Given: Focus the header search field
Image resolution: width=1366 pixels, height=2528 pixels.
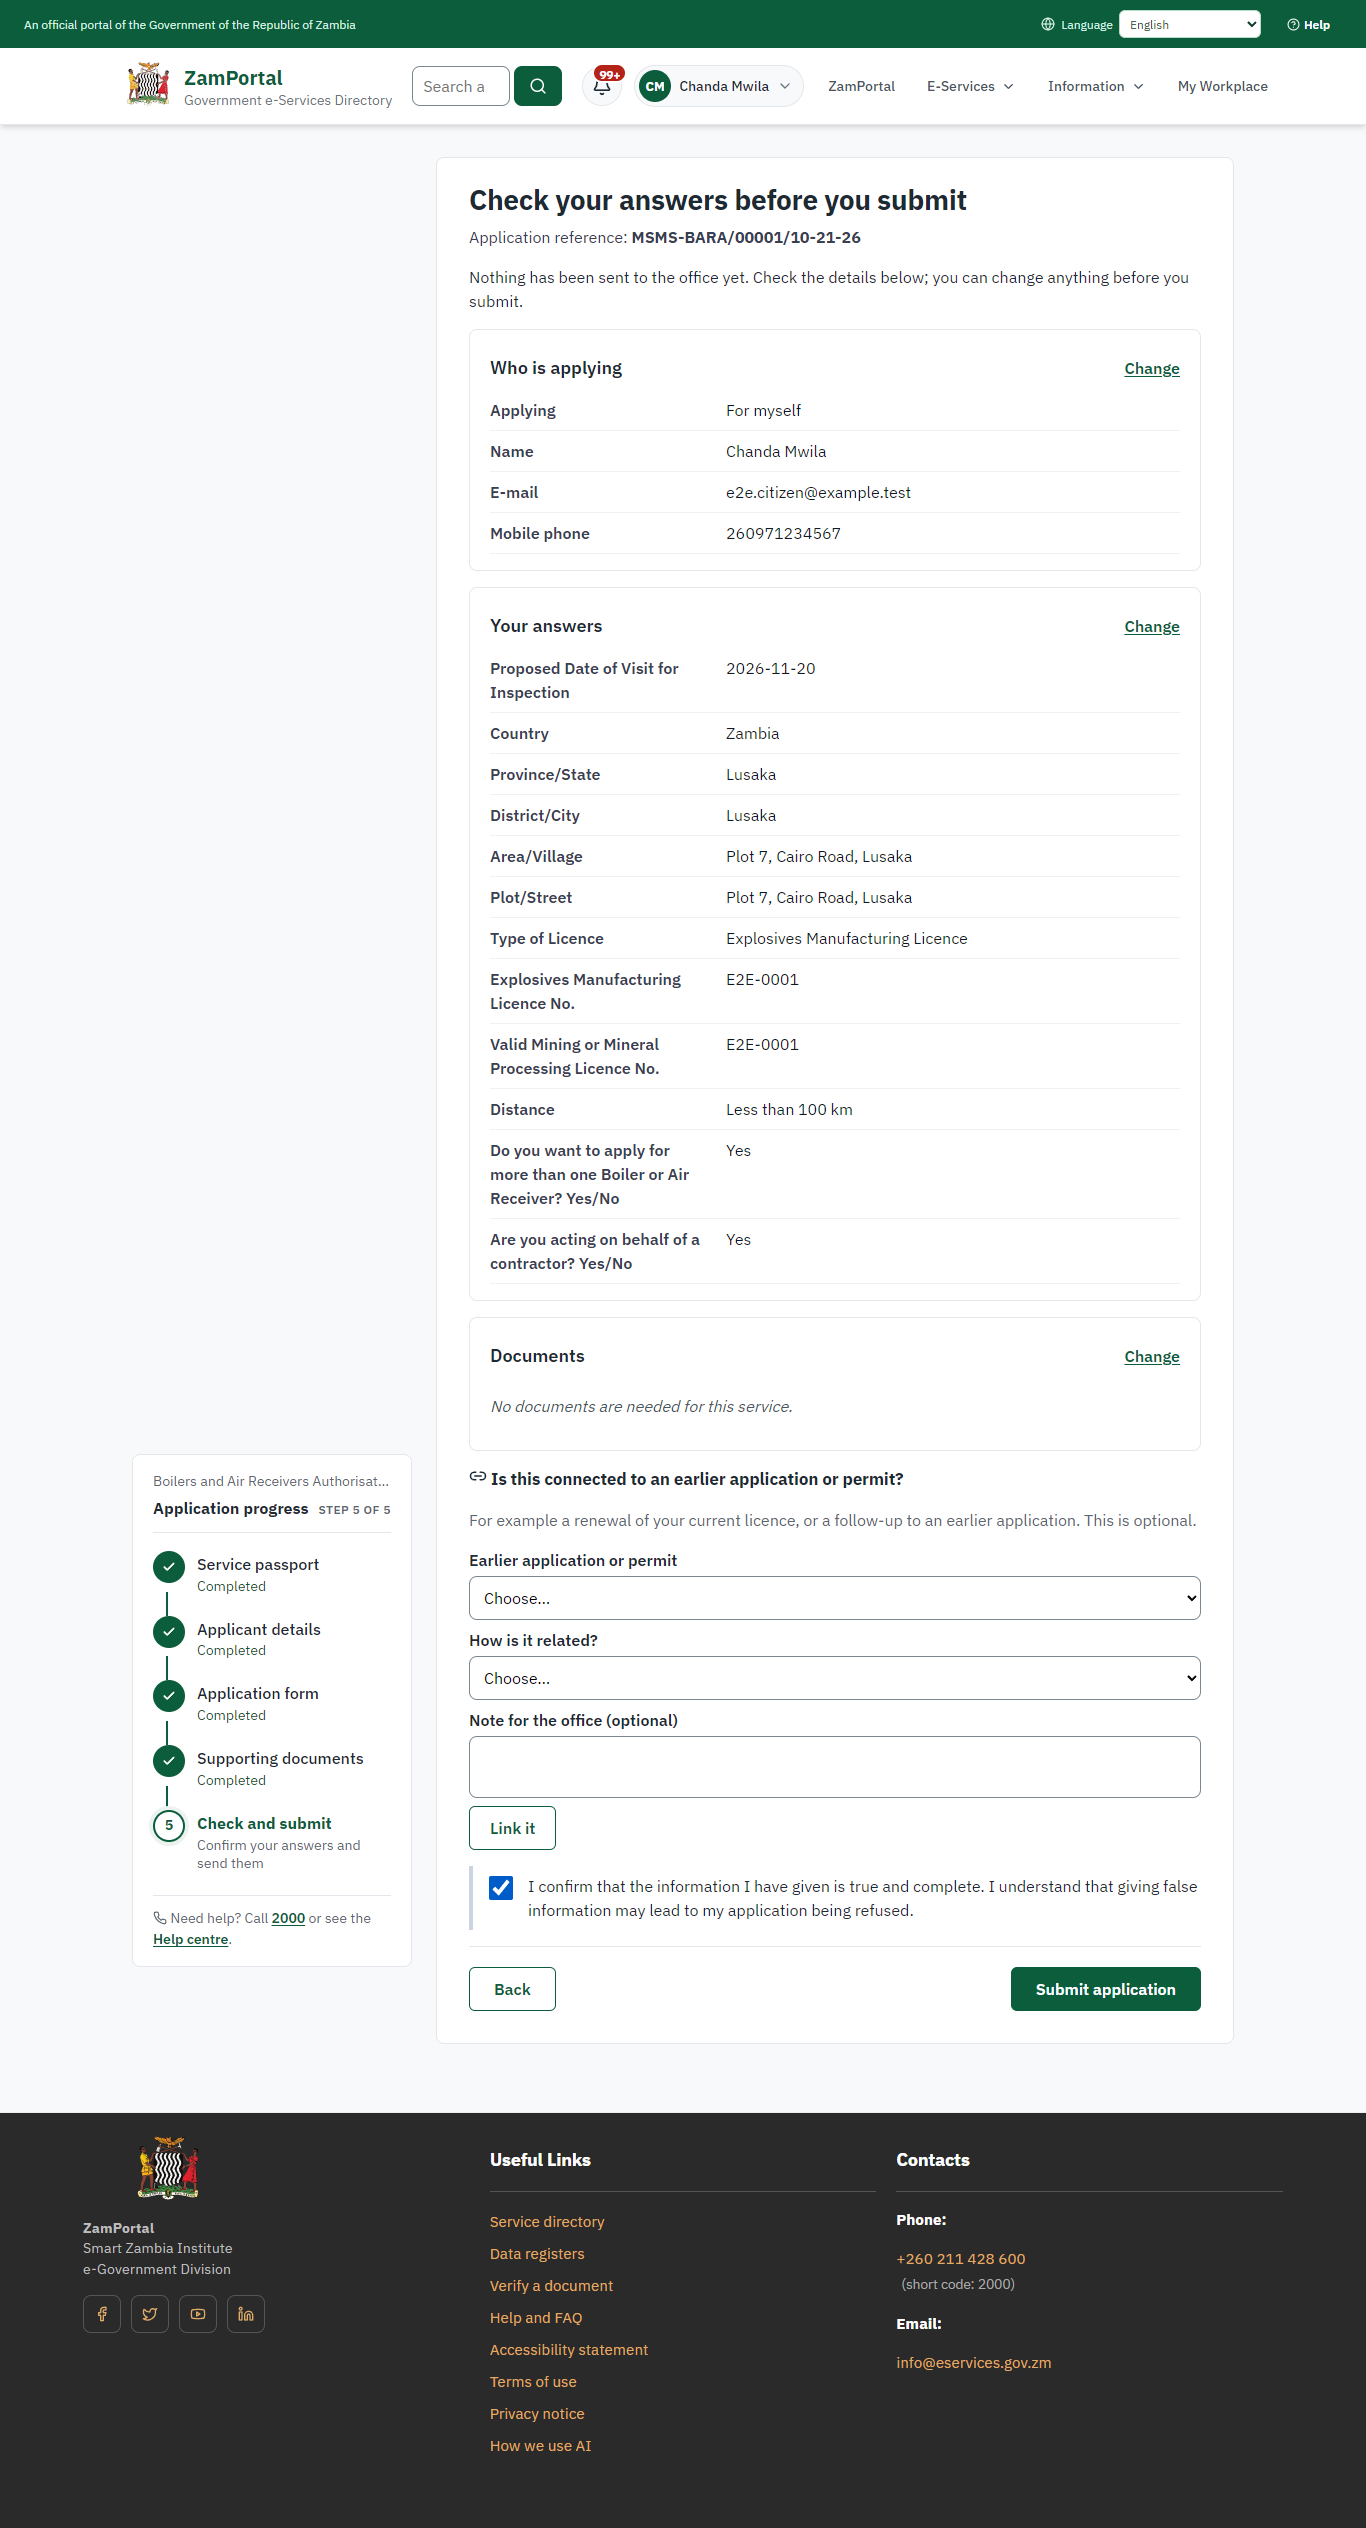Looking at the screenshot, I should [x=461, y=86].
